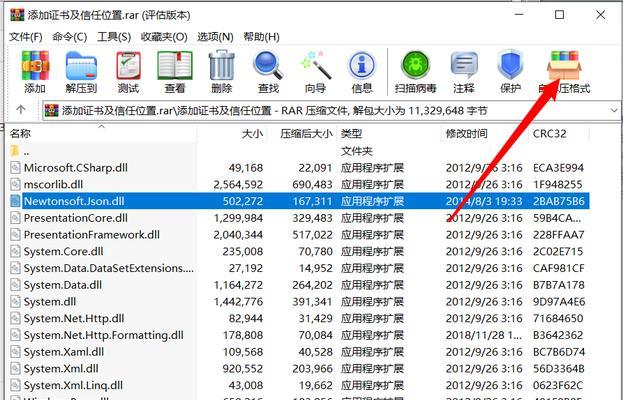The image size is (623, 400).
Task: Sort by Modified (修改时间) column header
Action: (x=485, y=133)
